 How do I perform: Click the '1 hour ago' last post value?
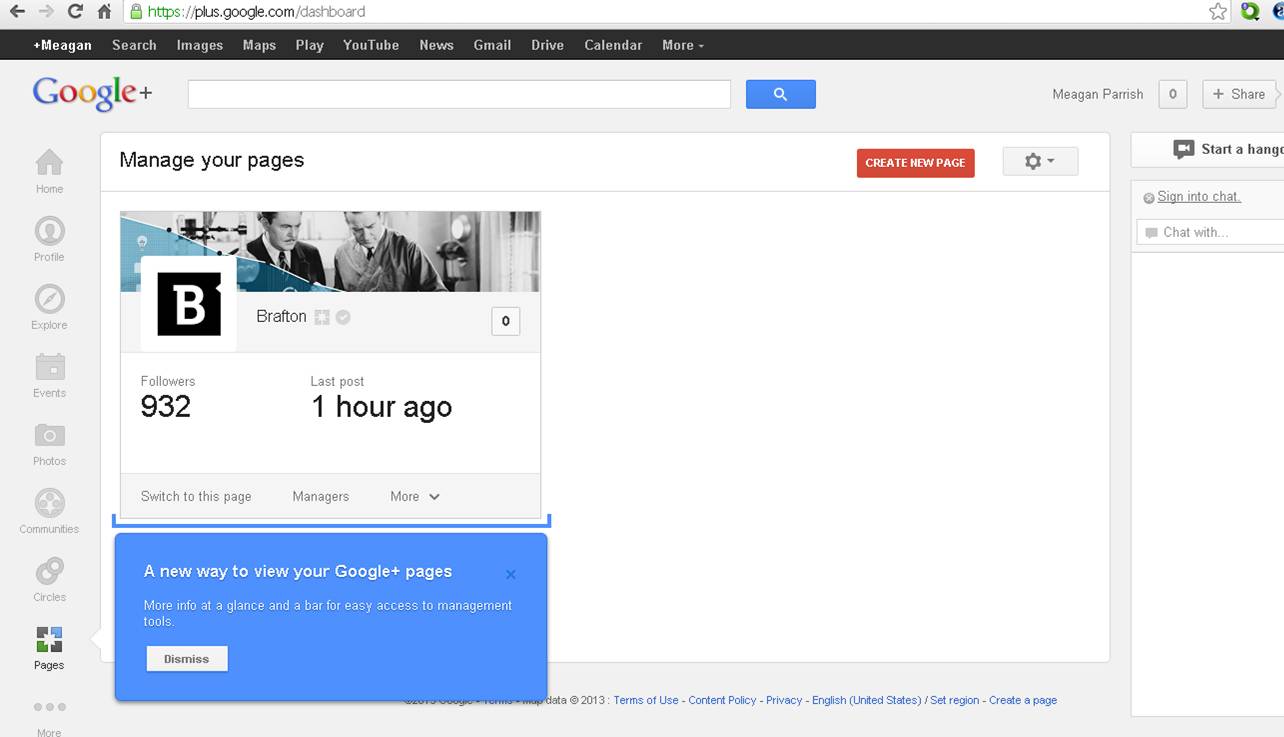coord(381,406)
